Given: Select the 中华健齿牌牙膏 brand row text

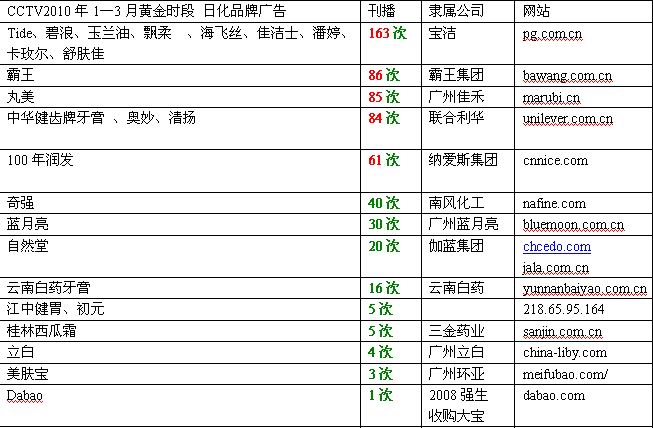Looking at the screenshot, I should click(101, 118).
